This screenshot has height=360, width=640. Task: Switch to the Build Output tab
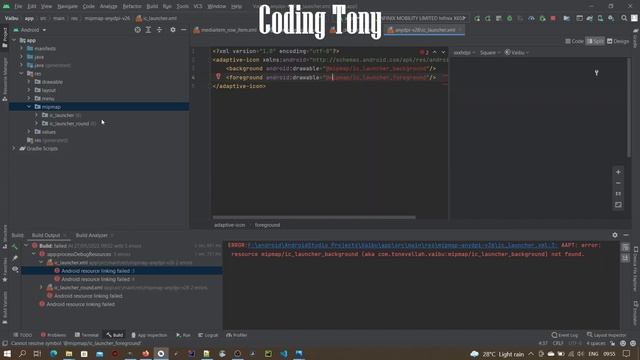(46, 236)
